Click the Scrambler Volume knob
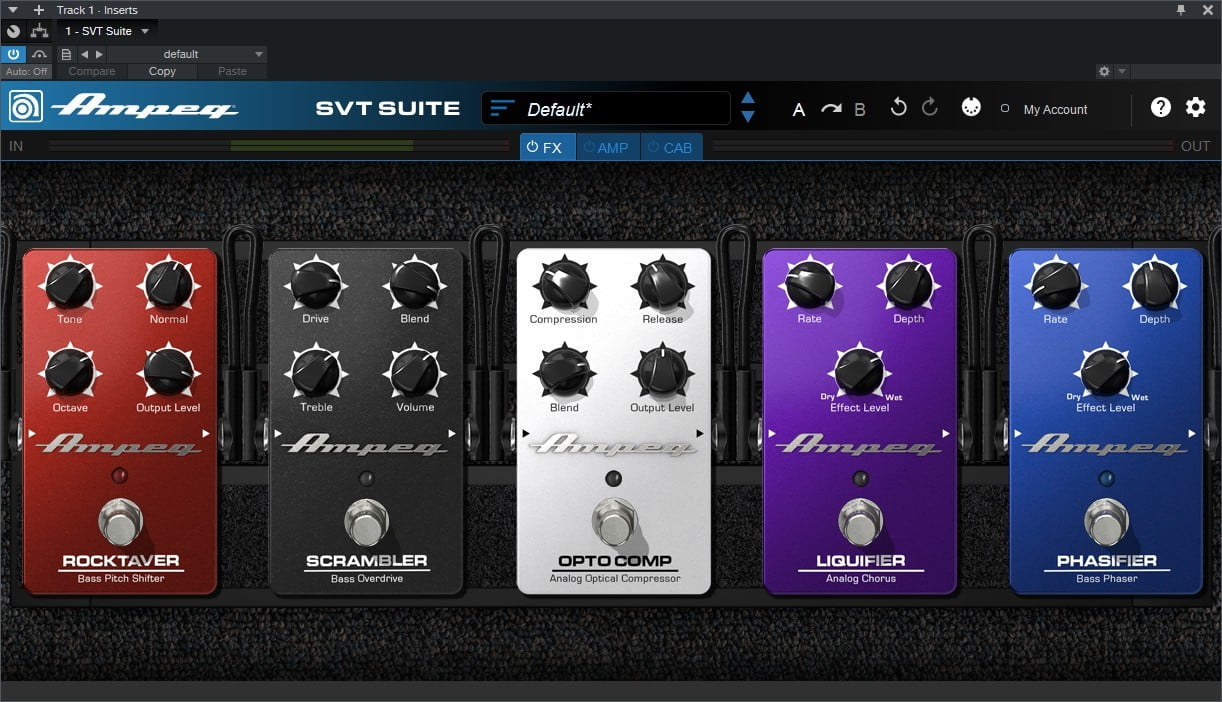This screenshot has width=1222, height=702. tap(414, 372)
